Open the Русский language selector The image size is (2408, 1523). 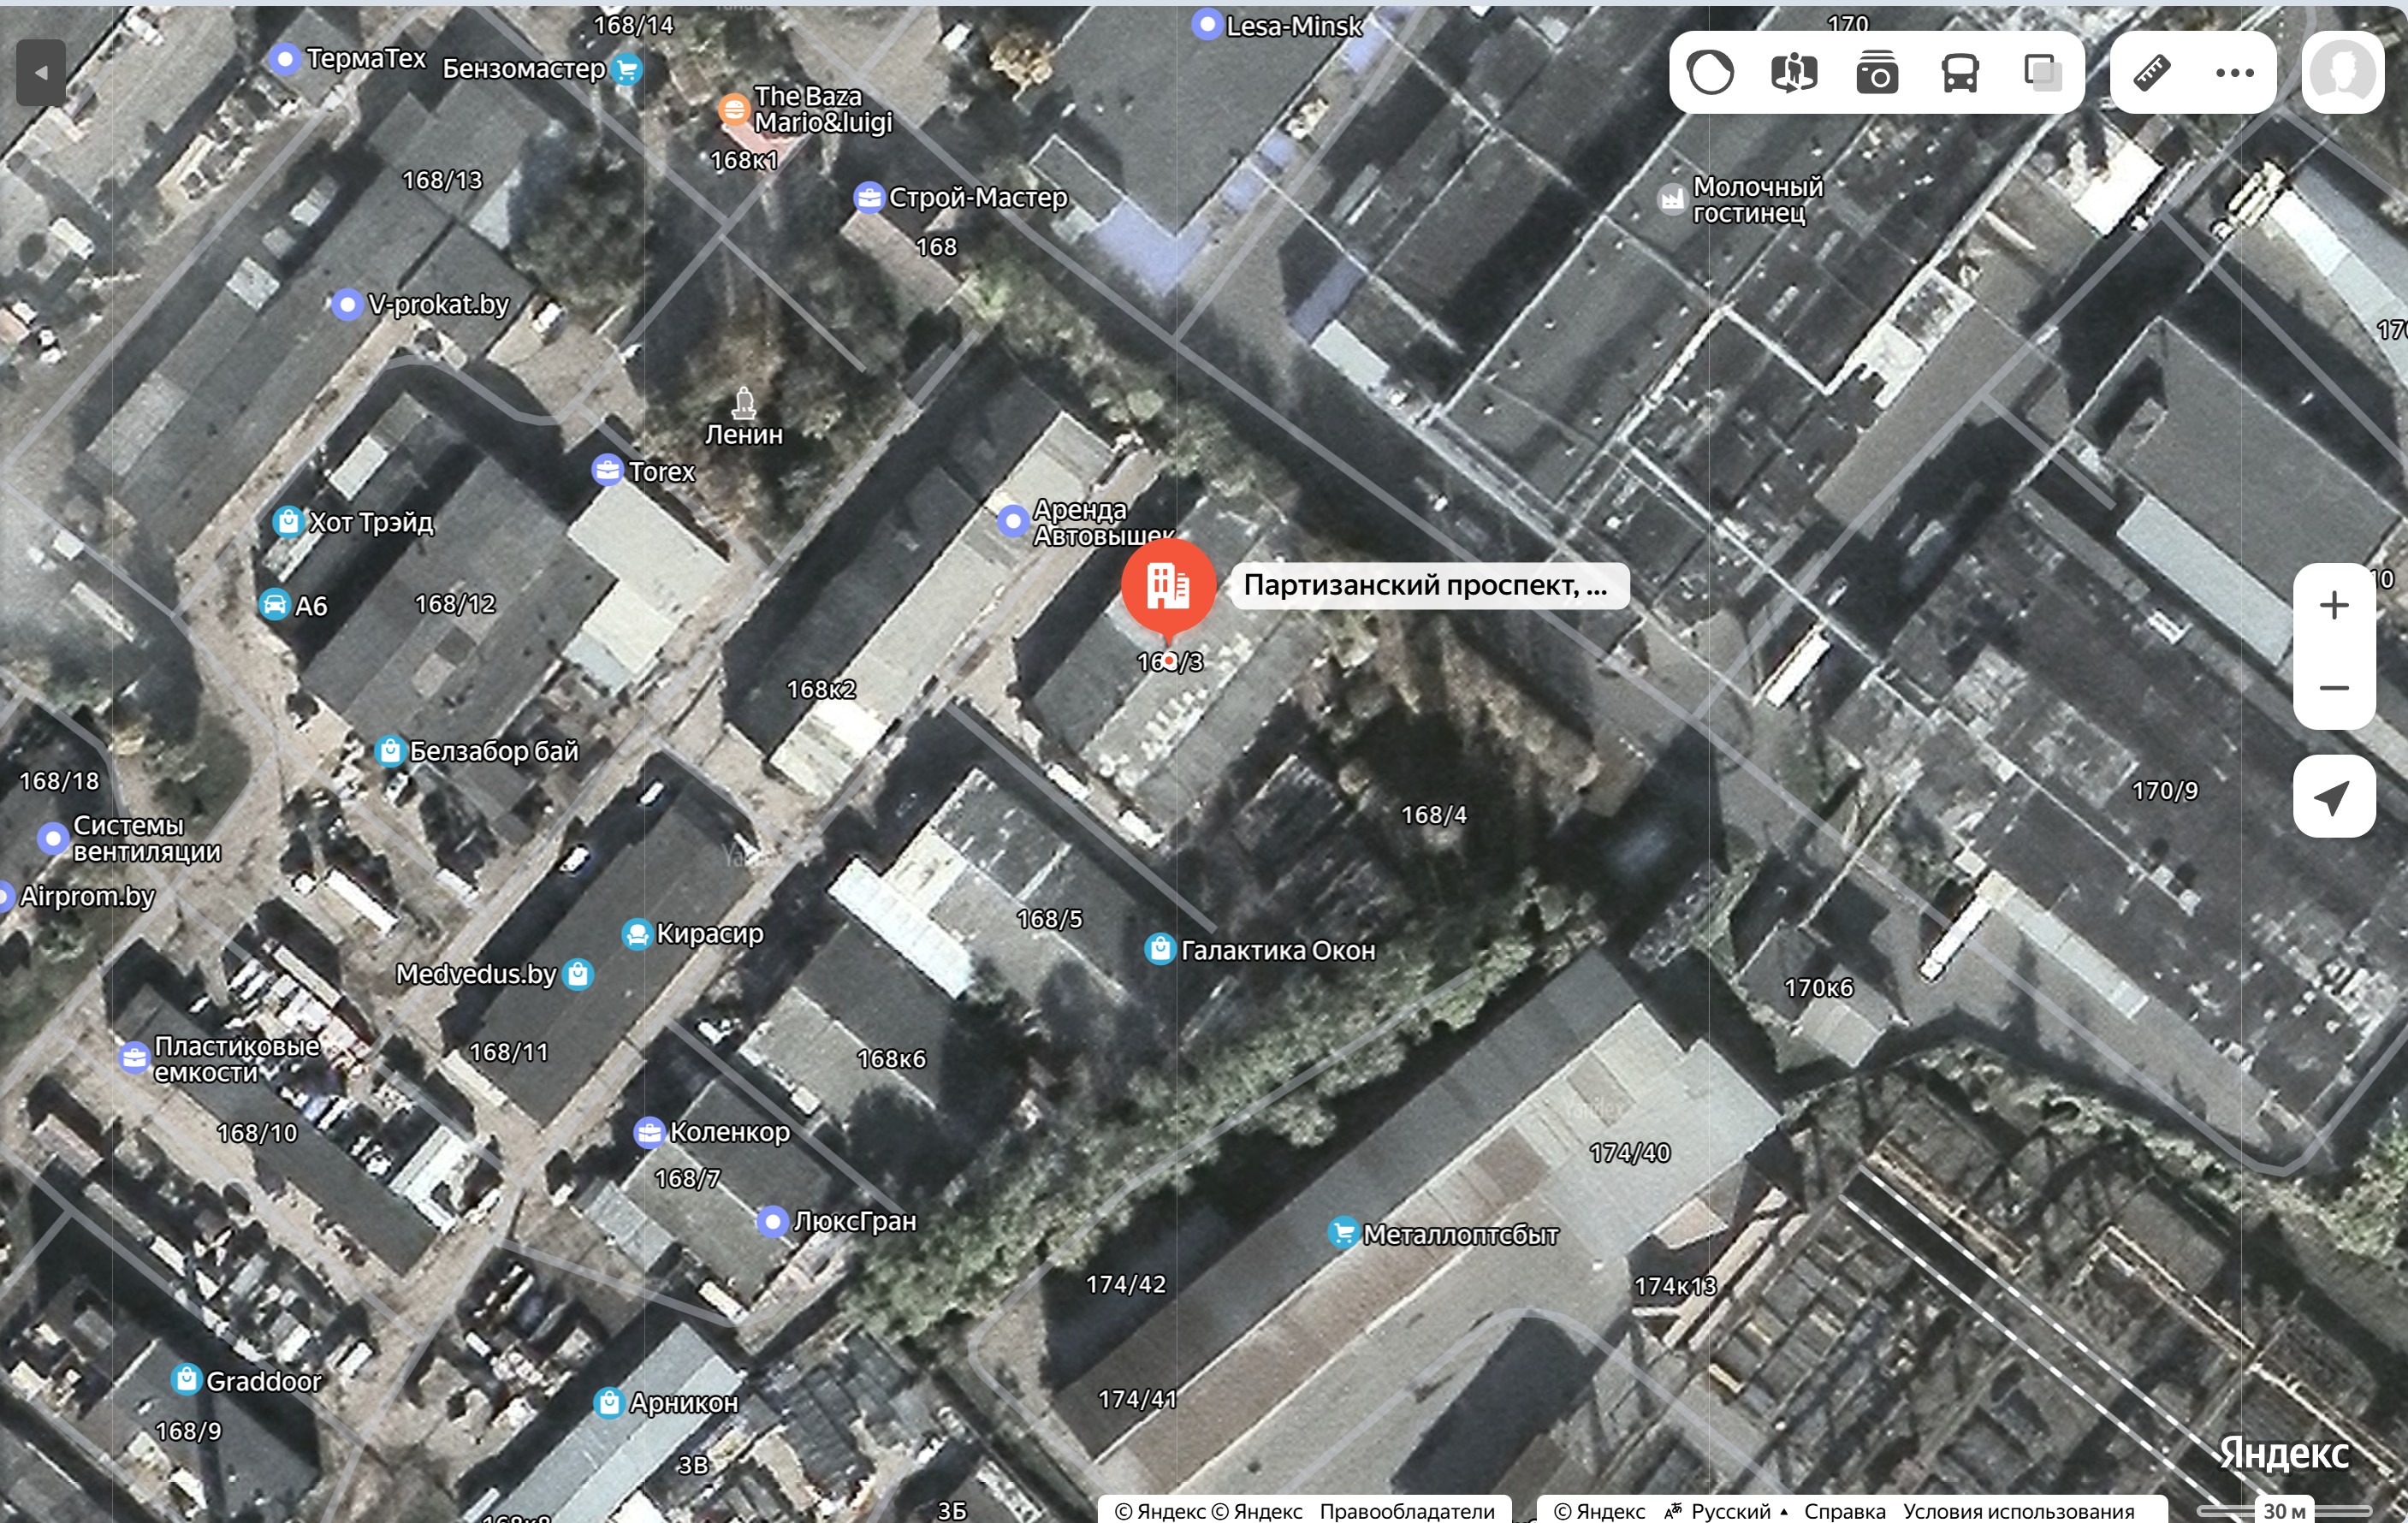point(1729,1511)
